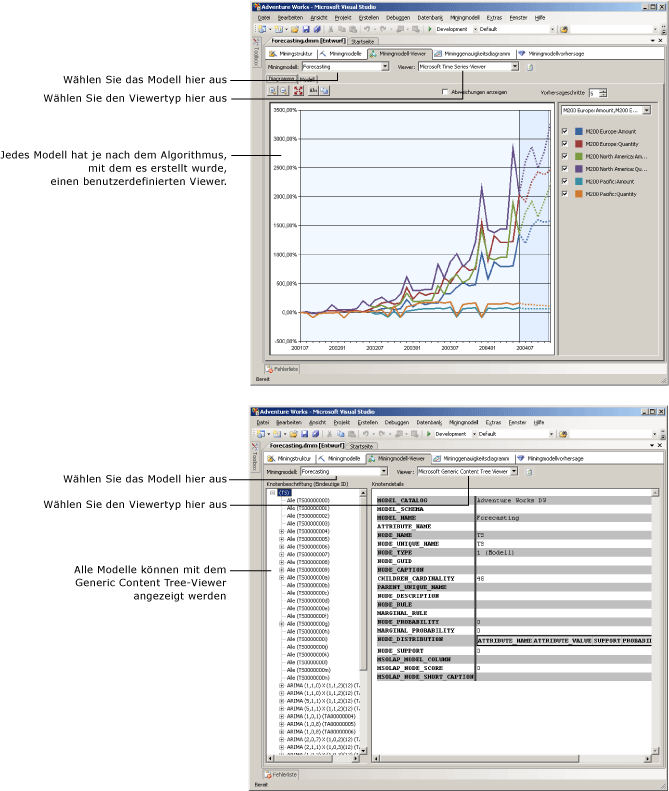Screen dimensions: 669x791
Task: Open the Microsoft Time Series Viewer dropdown
Action: 515,67
